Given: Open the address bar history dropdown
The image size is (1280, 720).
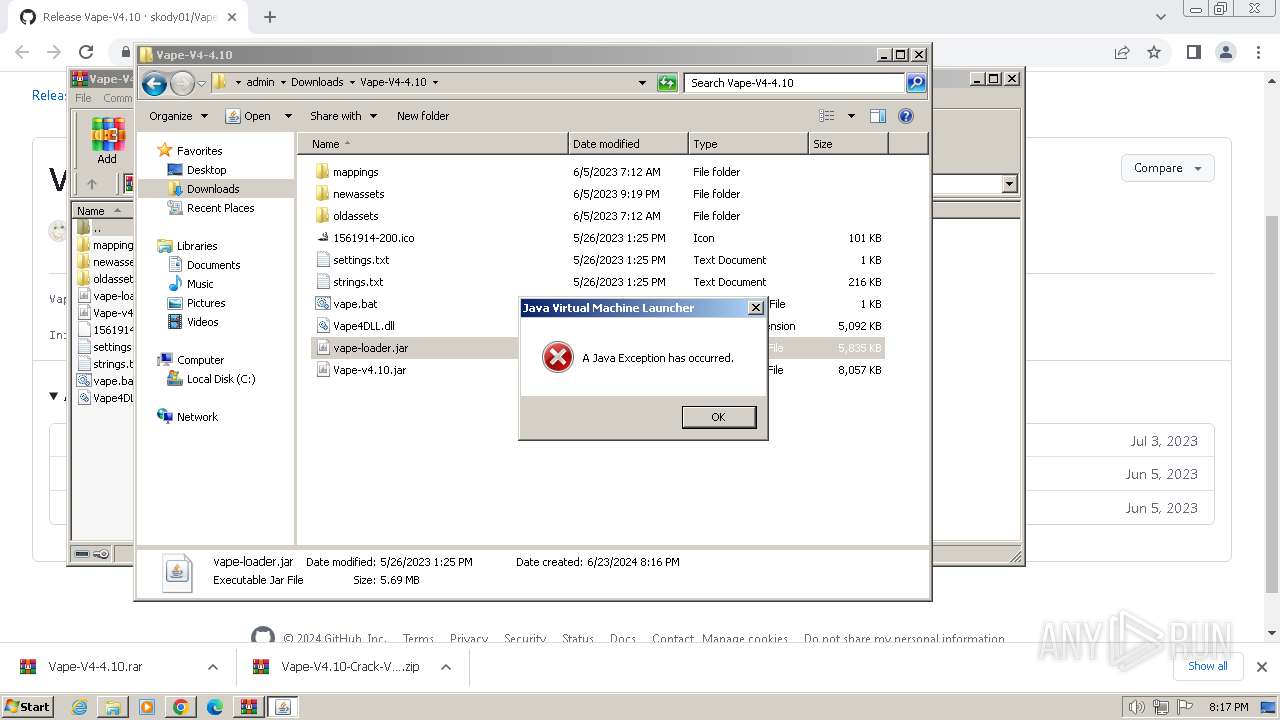Looking at the screenshot, I should (x=642, y=83).
